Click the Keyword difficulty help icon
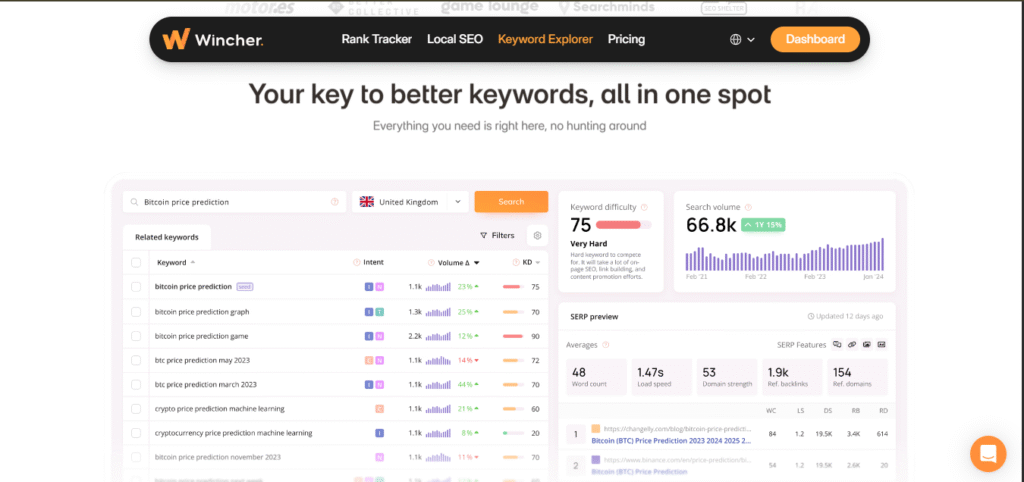The width and height of the screenshot is (1024, 482). pyautogui.click(x=644, y=207)
